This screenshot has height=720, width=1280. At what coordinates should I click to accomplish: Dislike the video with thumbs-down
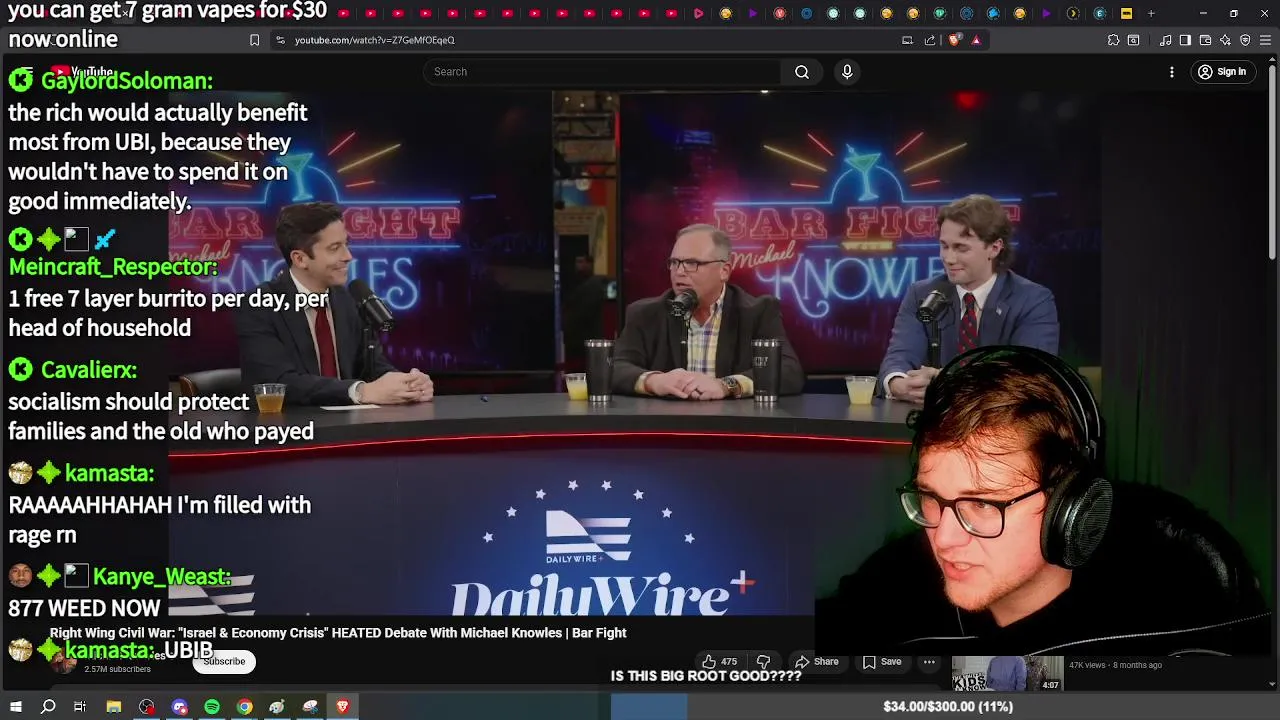(763, 662)
